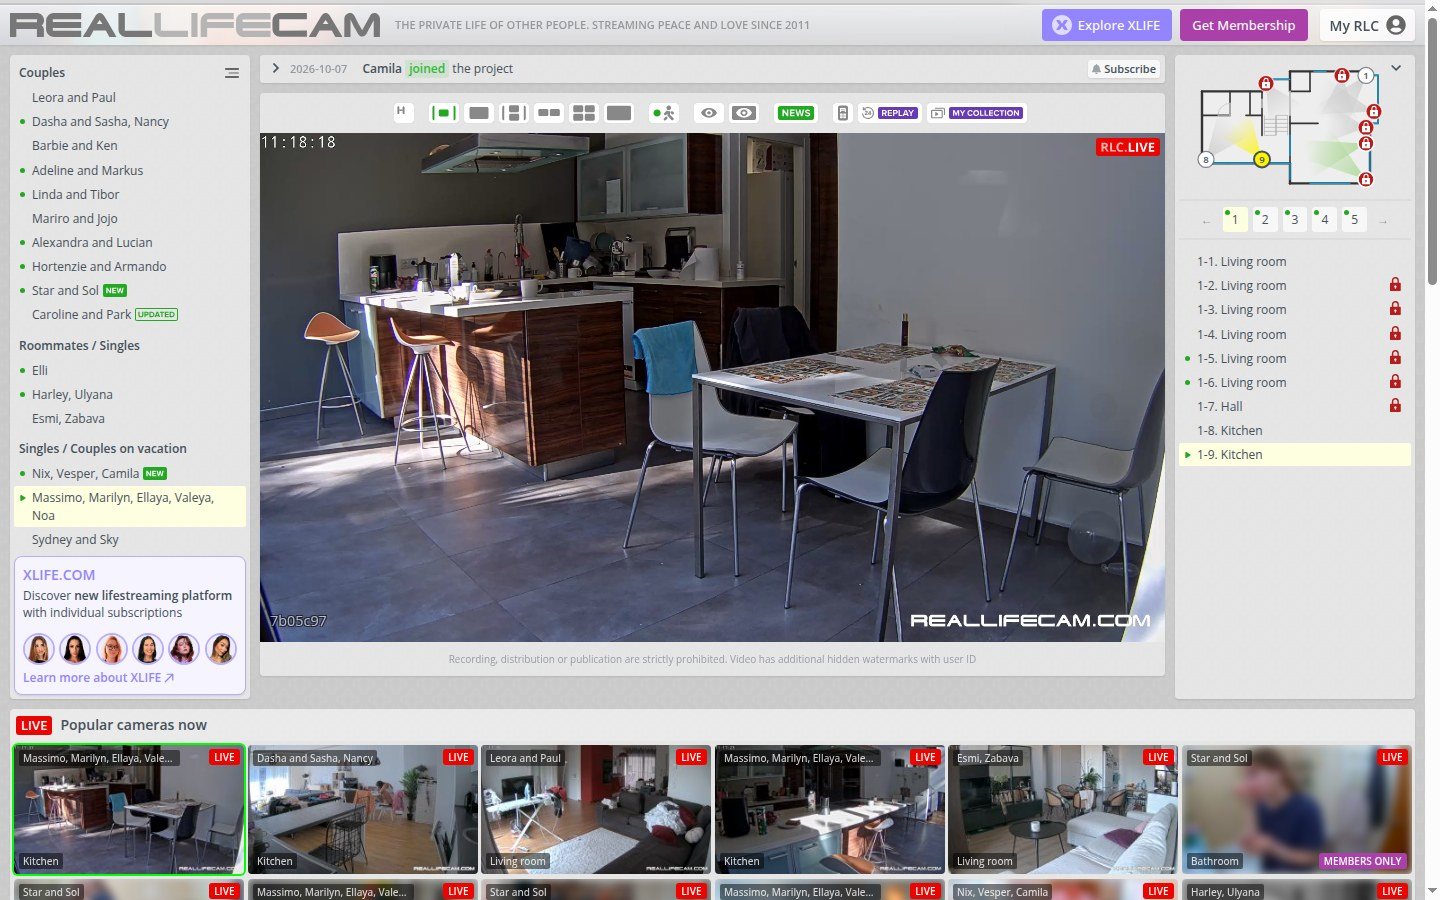Click the Subscribe bell button
The height and width of the screenshot is (900, 1440).
pyautogui.click(x=1124, y=69)
